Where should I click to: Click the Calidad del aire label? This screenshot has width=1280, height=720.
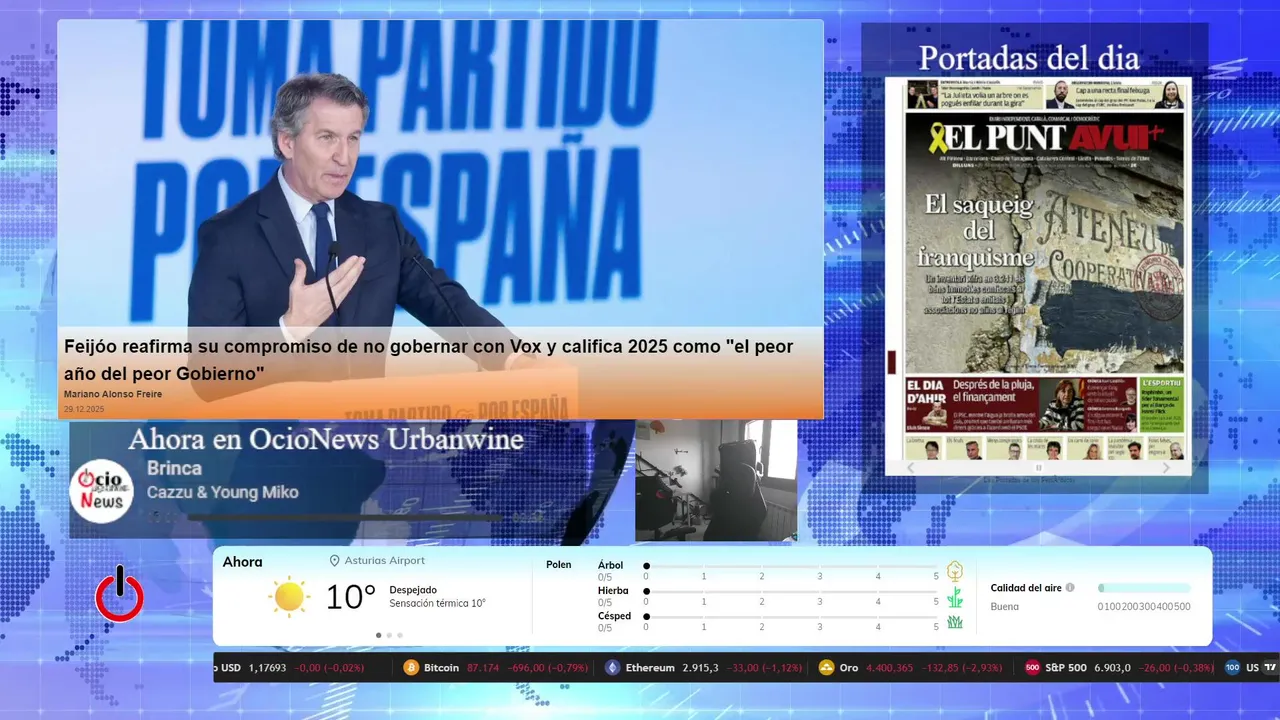click(x=1026, y=588)
